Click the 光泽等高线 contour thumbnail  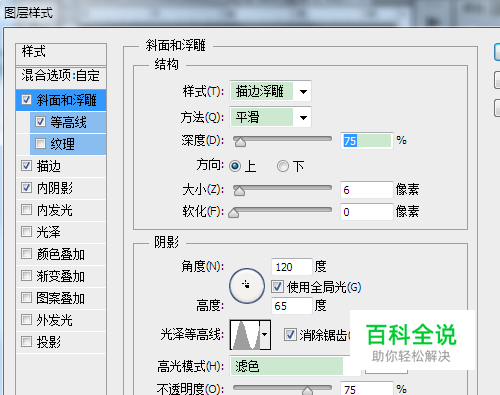tap(245, 335)
